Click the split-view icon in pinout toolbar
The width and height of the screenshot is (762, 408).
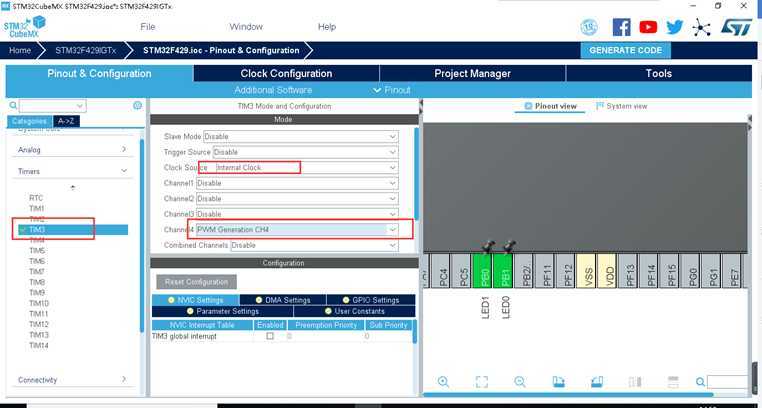(635, 382)
